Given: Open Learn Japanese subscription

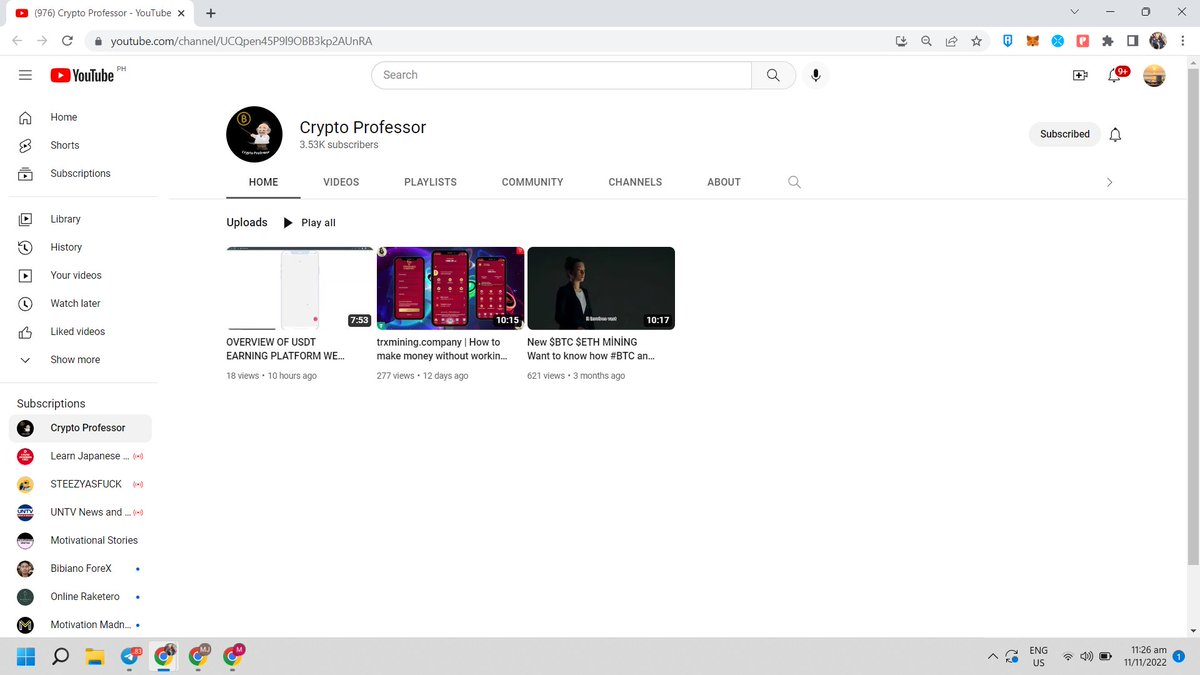Looking at the screenshot, I should click(x=80, y=456).
